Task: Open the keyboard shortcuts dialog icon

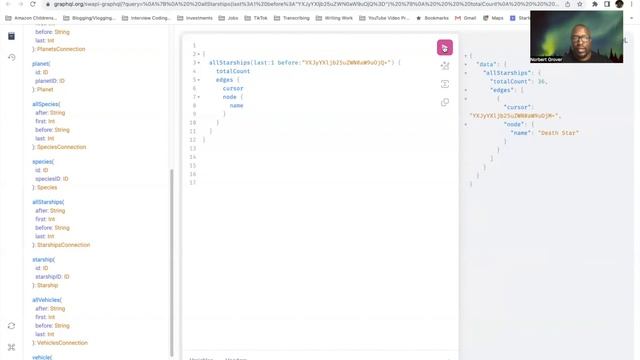Action: [11, 347]
